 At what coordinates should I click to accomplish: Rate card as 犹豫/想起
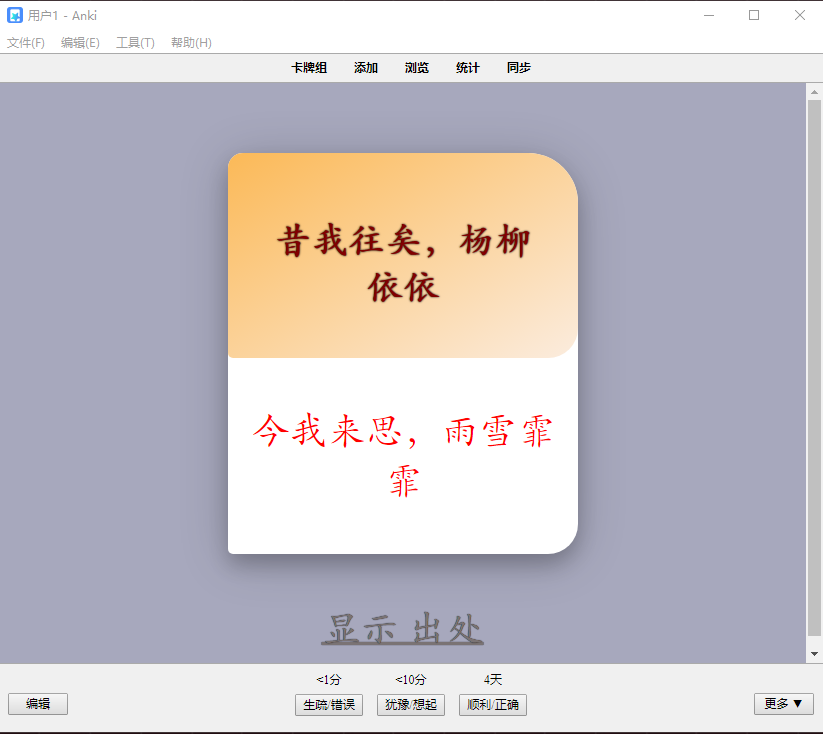pos(411,705)
